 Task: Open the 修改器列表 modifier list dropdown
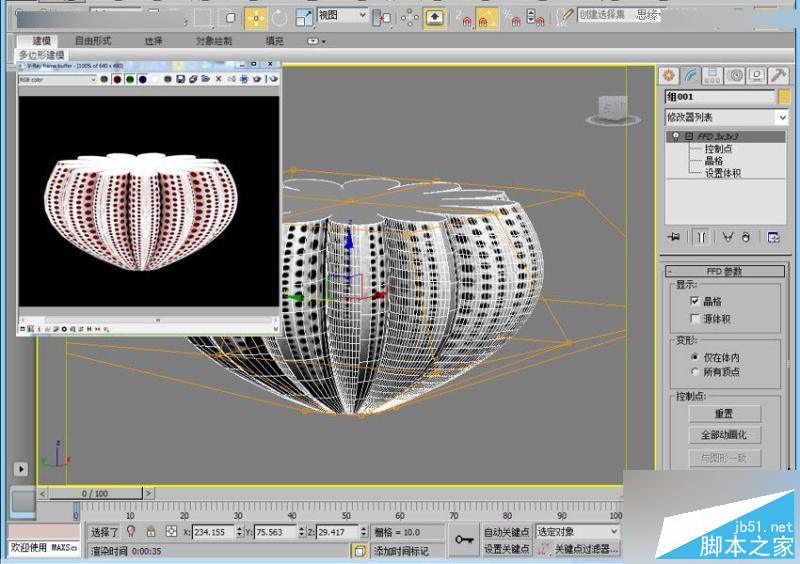(x=725, y=117)
